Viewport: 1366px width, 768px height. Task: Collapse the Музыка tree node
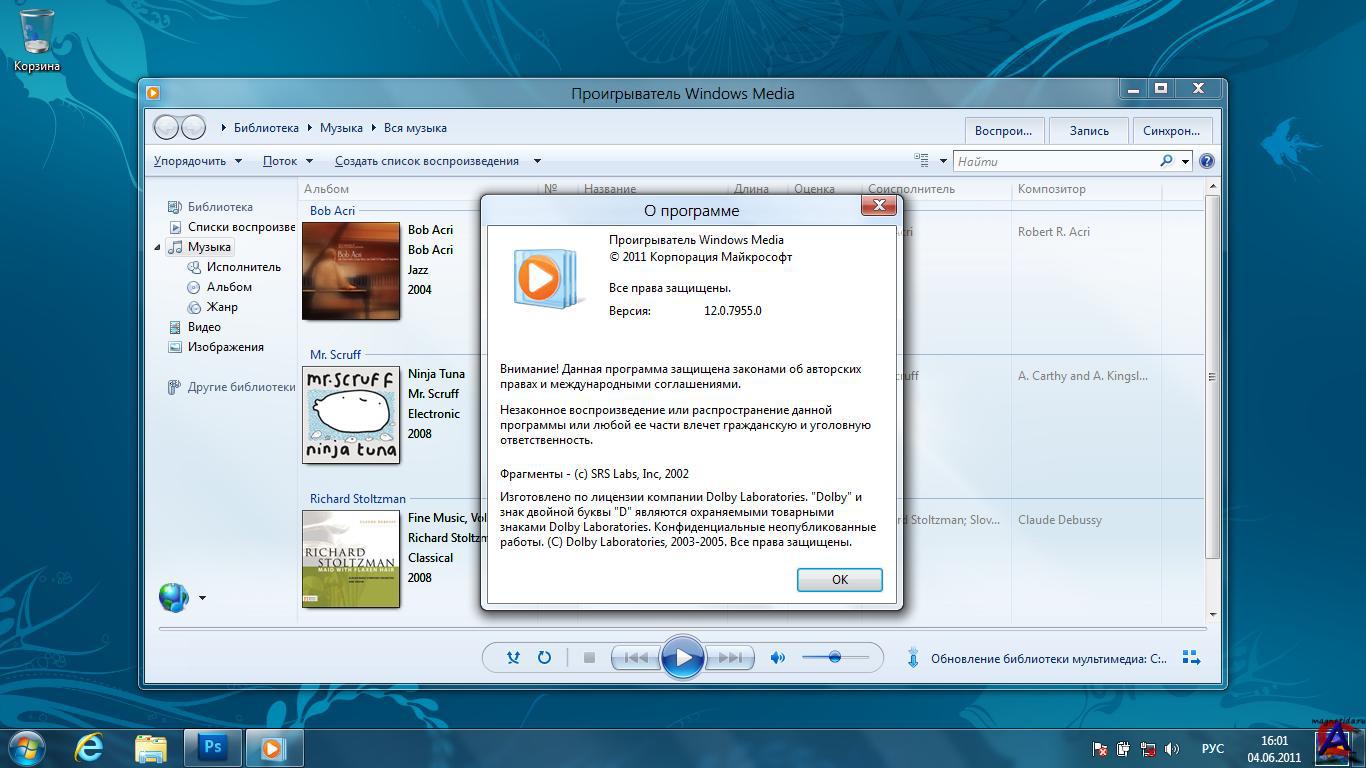pos(157,247)
